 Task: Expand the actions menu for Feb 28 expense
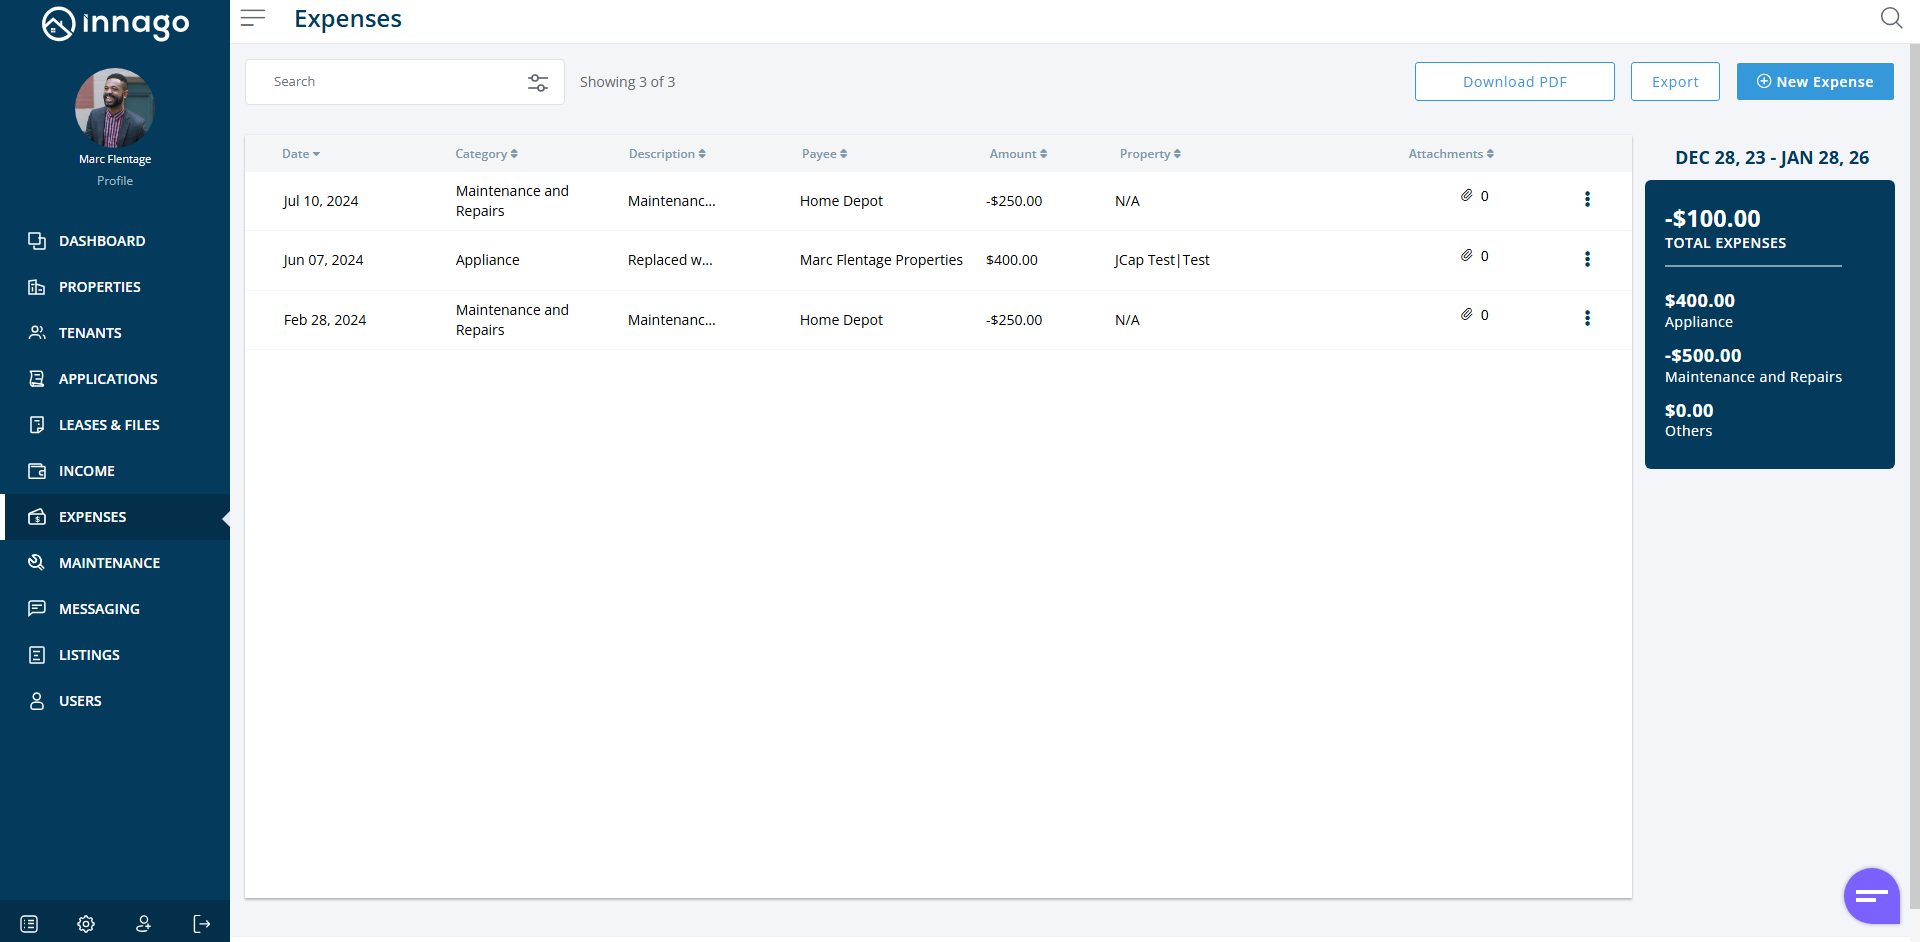(x=1587, y=319)
